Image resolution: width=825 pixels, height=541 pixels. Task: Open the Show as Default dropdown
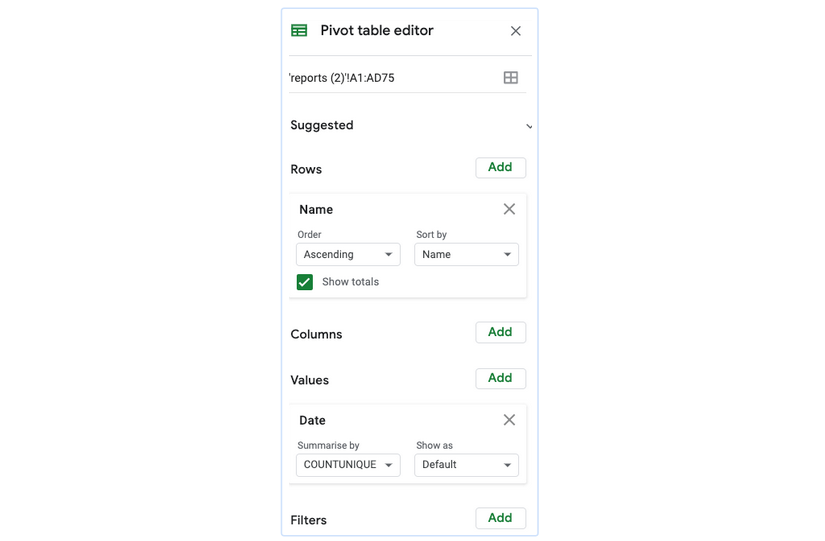(466, 465)
